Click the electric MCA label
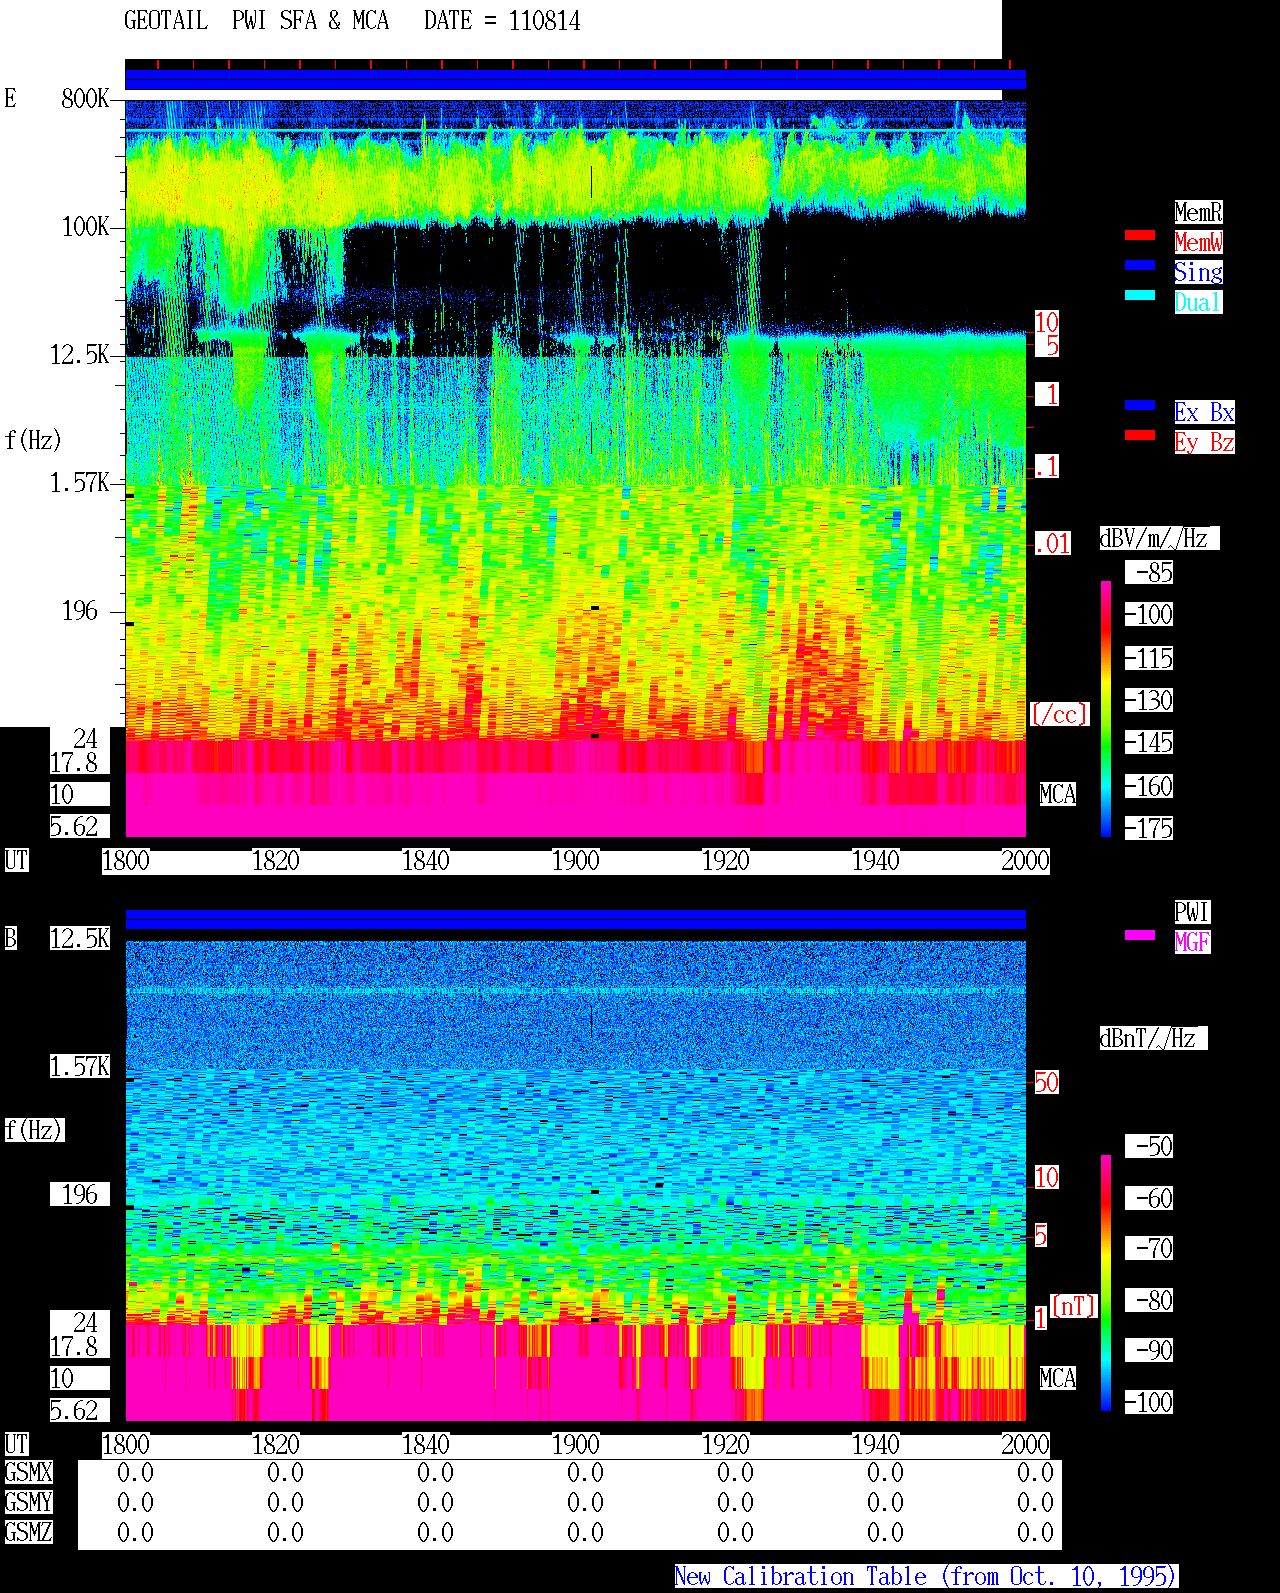This screenshot has height=1593, width=1280. pyautogui.click(x=1058, y=795)
